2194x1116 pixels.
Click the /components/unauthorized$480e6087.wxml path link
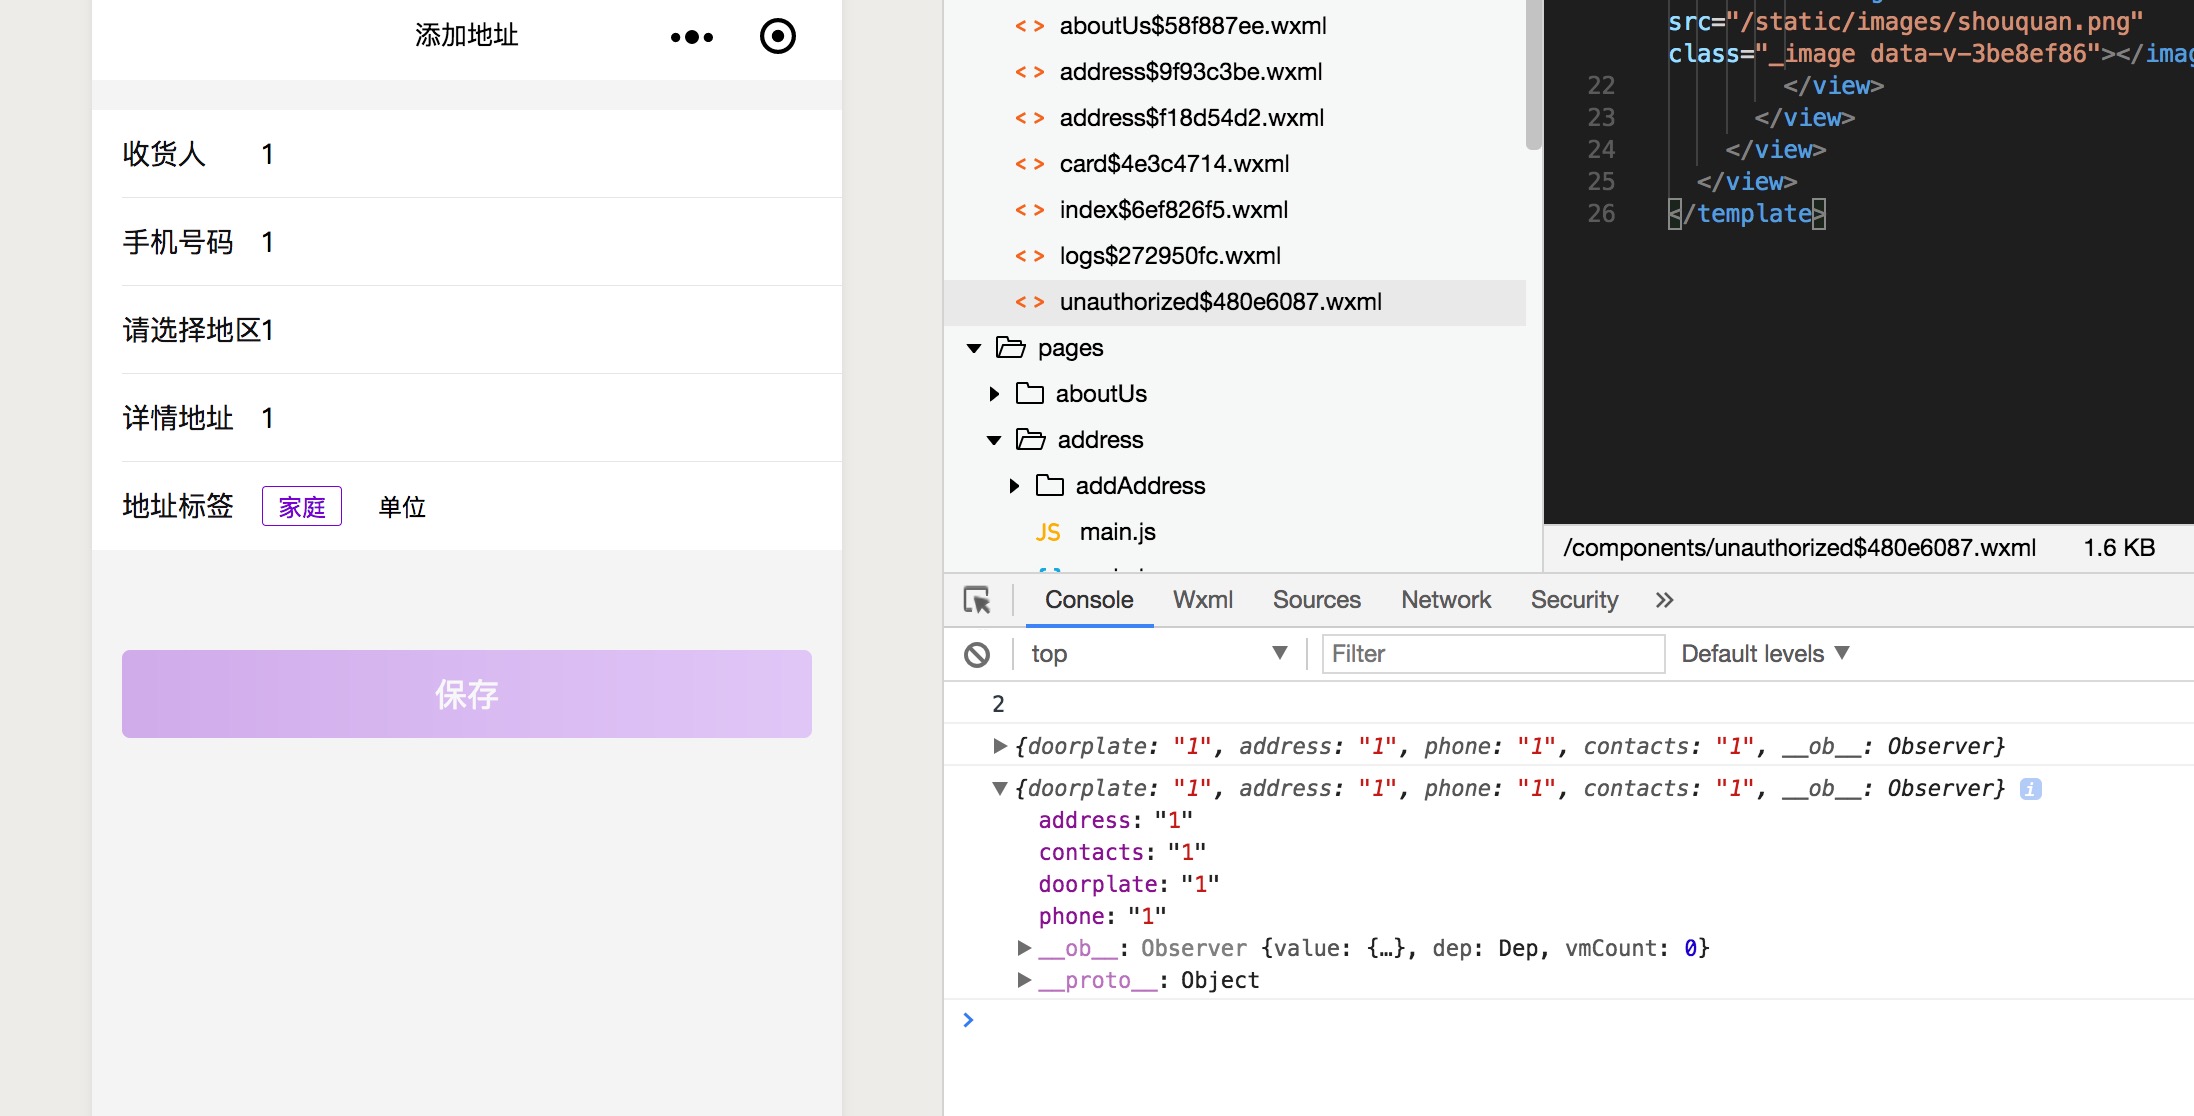click(1800, 547)
